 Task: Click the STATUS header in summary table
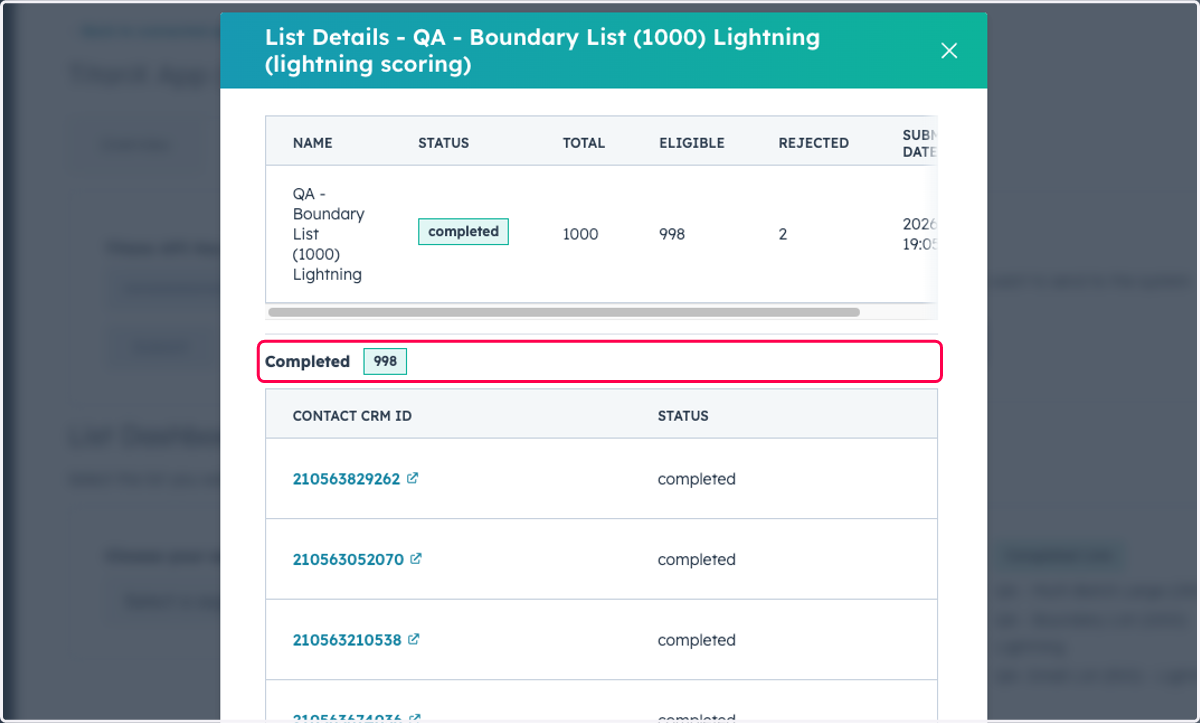[443, 143]
